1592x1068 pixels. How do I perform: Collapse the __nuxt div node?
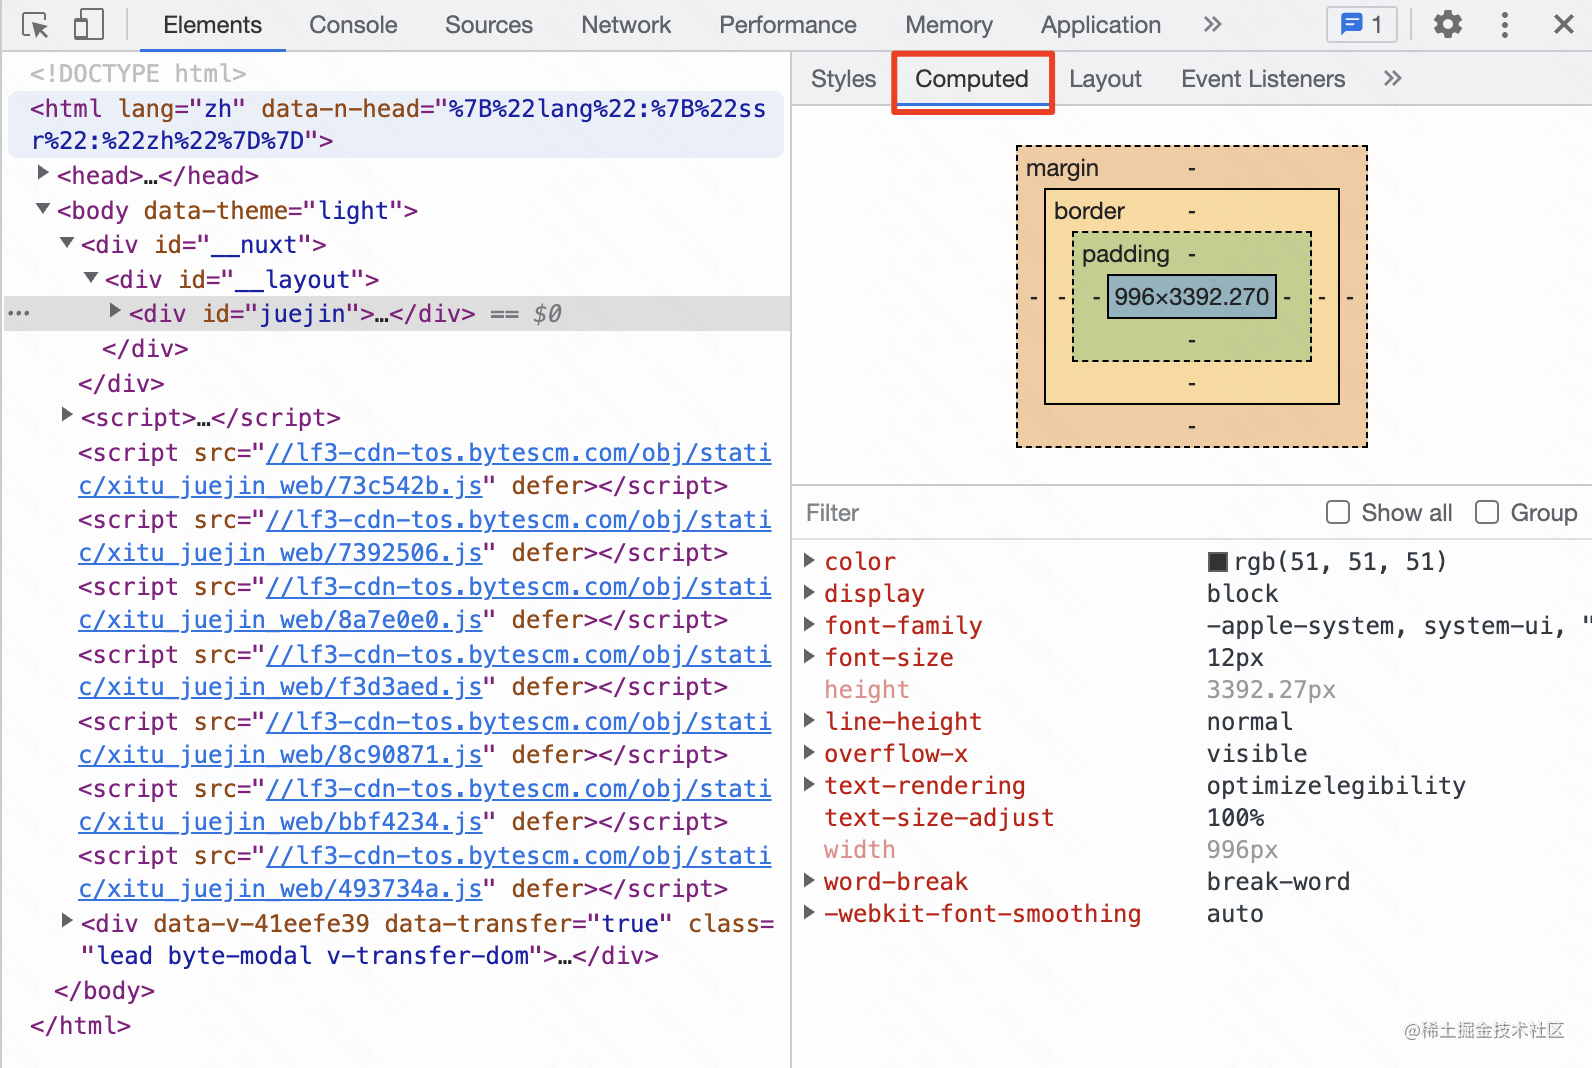pos(67,243)
